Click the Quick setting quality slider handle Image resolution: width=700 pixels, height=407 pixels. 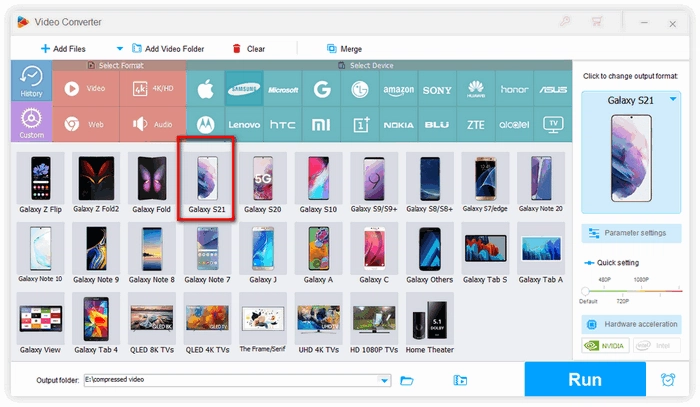(585, 291)
